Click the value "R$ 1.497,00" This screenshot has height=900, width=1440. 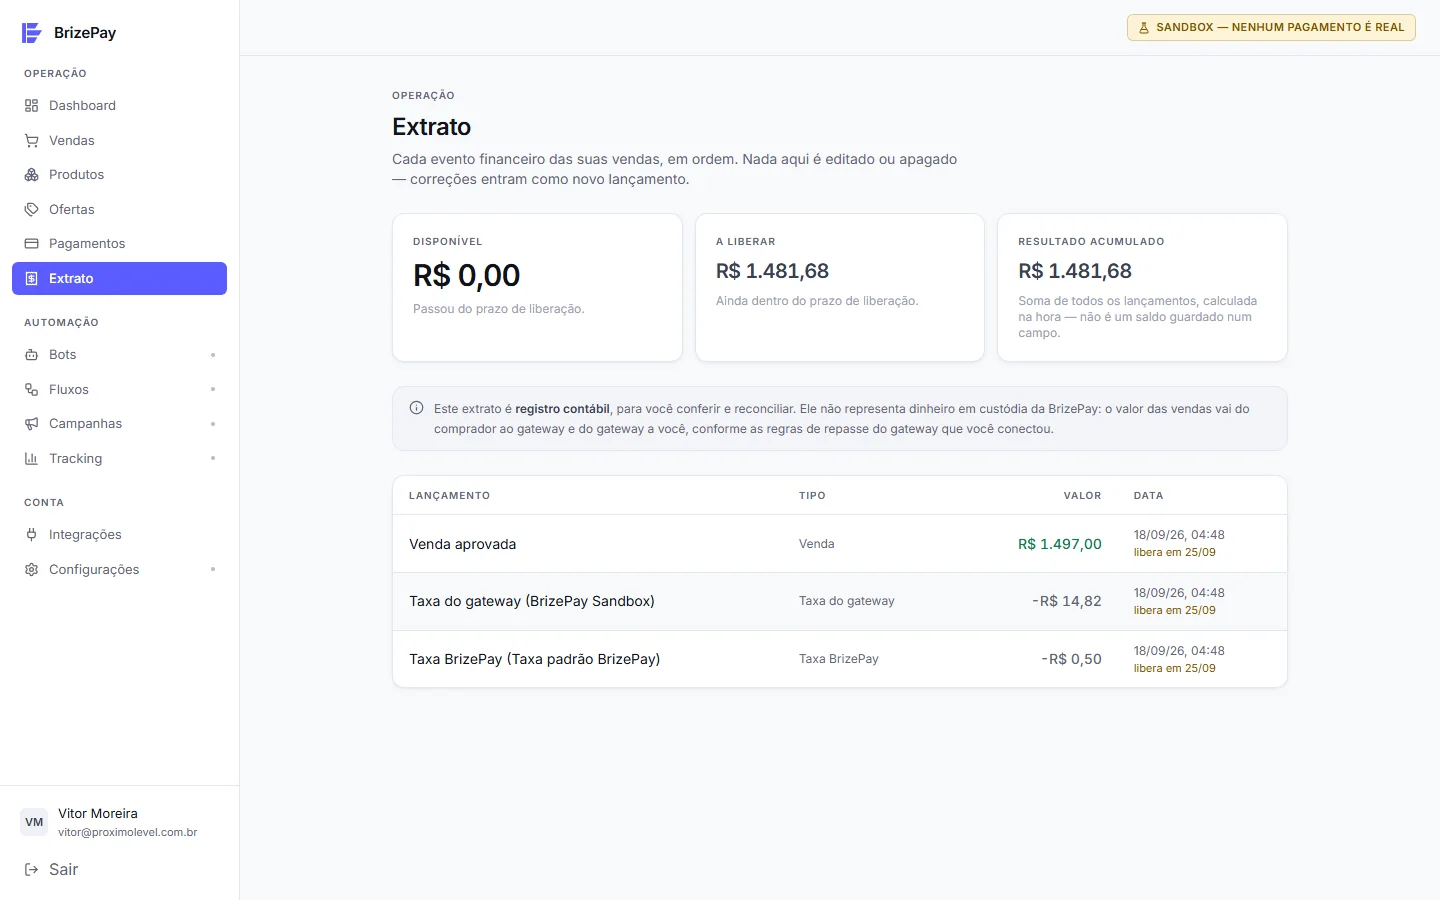[1060, 544]
